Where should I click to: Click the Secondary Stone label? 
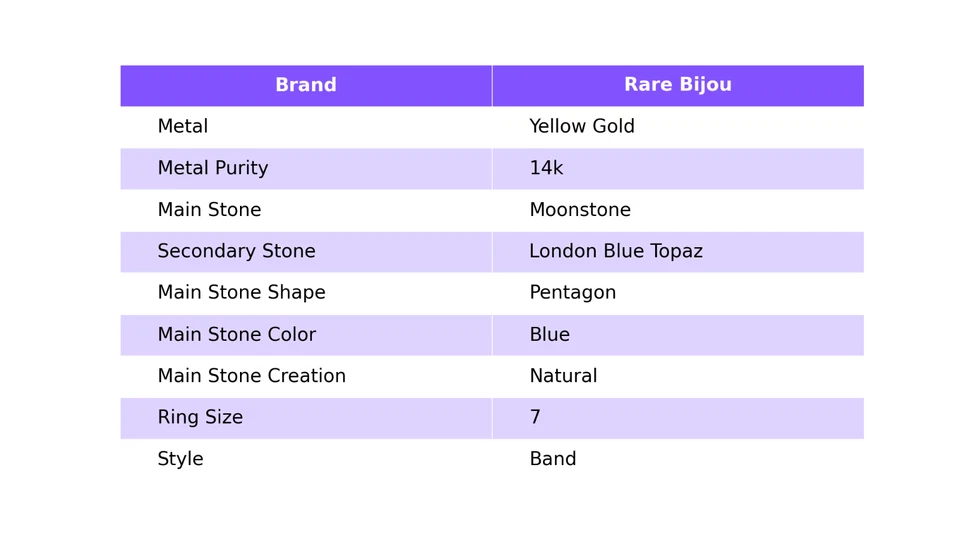[236, 251]
